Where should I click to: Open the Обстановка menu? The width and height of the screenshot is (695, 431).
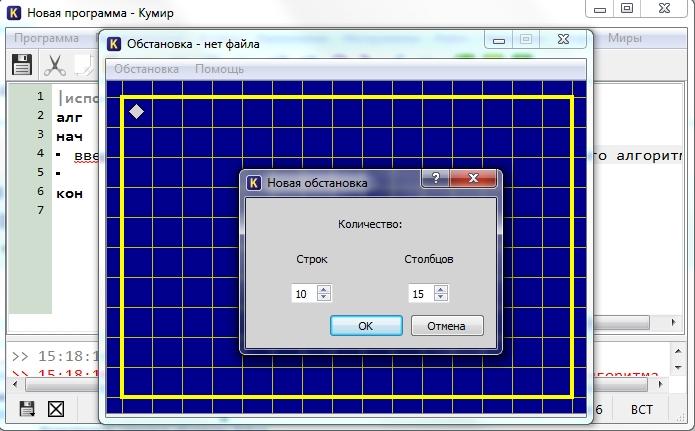coord(146,69)
